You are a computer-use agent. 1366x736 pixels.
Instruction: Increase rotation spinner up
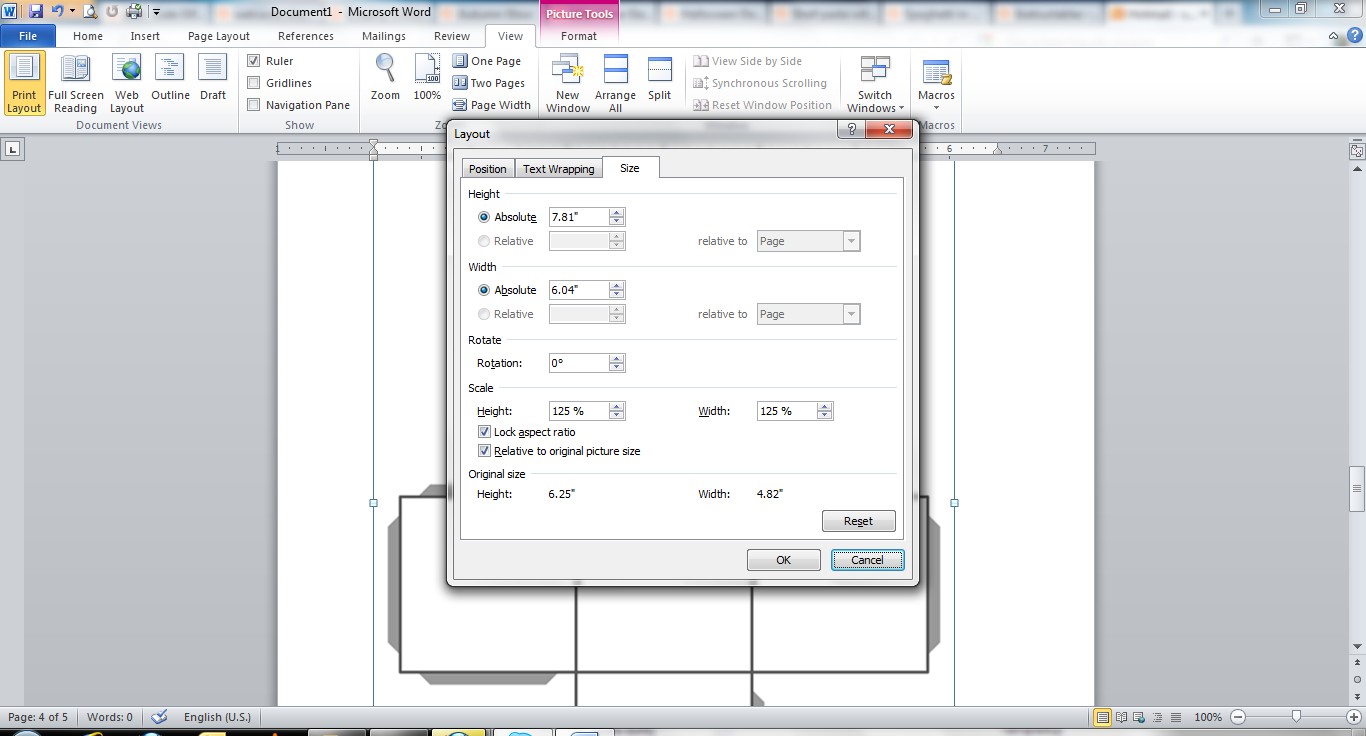(617, 359)
